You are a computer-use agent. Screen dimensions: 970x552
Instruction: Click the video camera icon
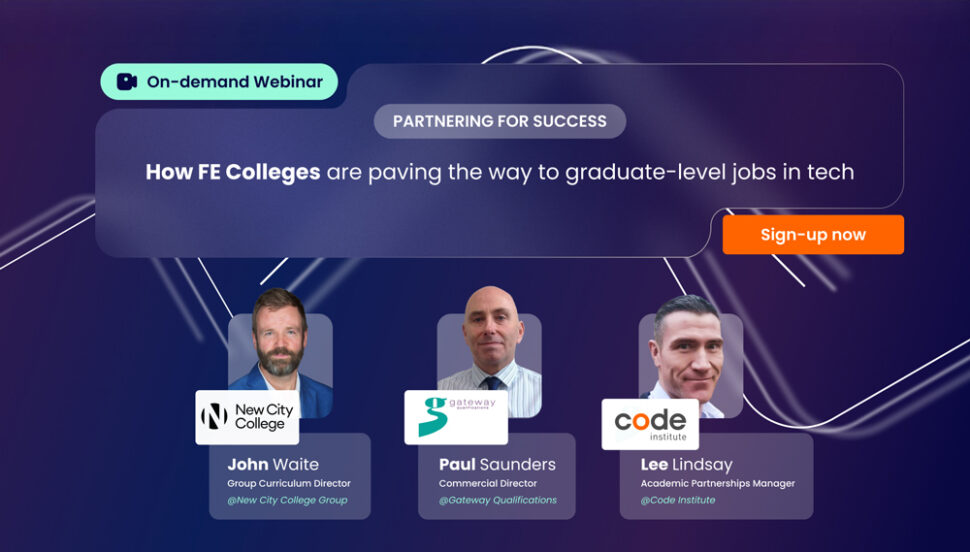(x=127, y=82)
